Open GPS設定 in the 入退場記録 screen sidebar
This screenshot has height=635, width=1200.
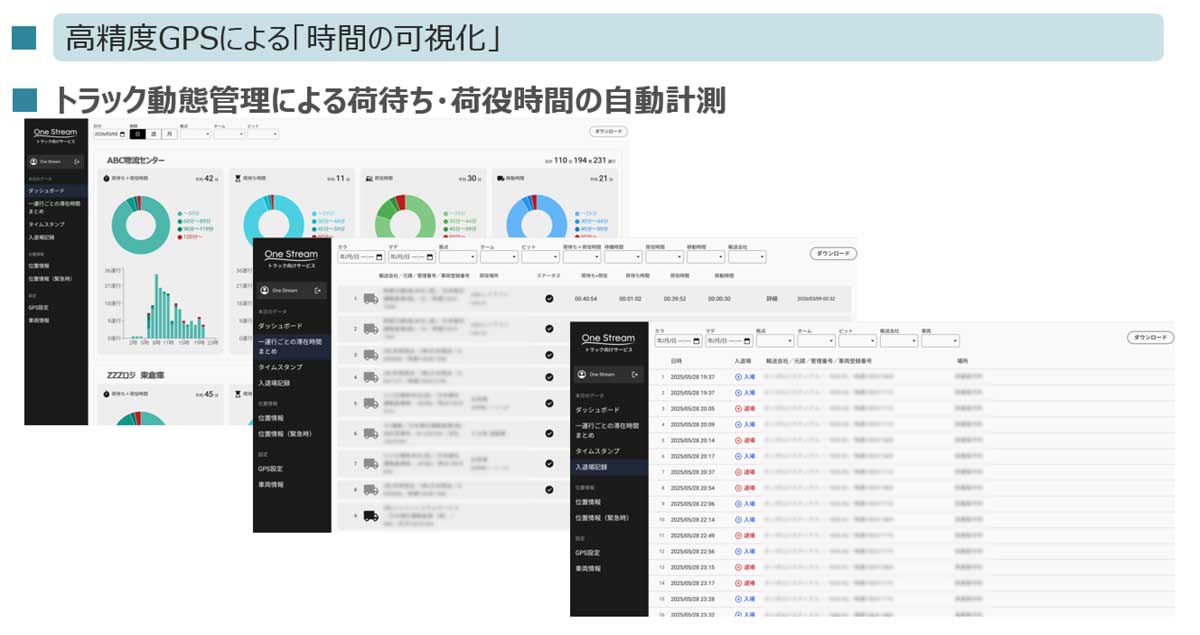[x=589, y=552]
